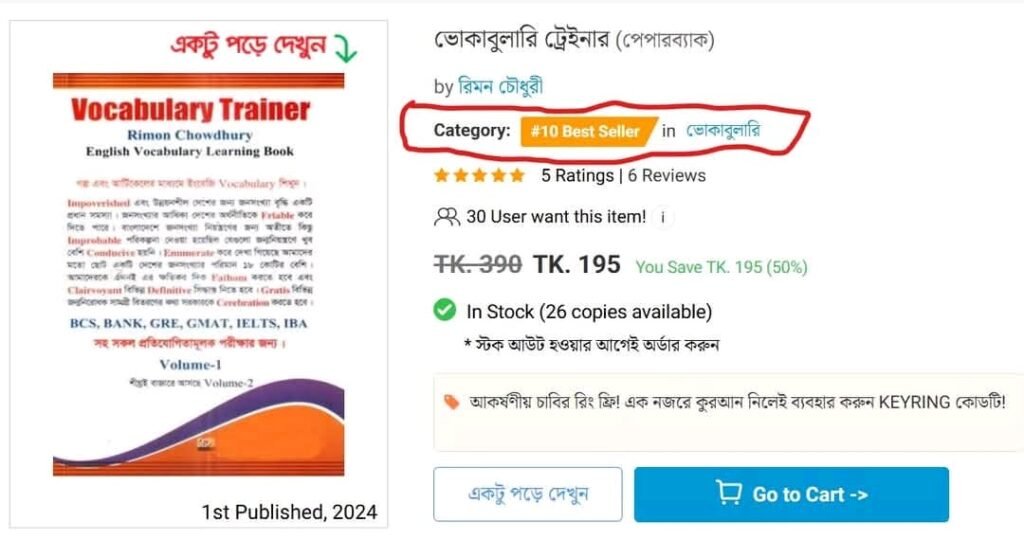The image size is (1024, 540).
Task: Click the book title ভোকাবুলারি ট্রেইনার
Action: pos(521,40)
